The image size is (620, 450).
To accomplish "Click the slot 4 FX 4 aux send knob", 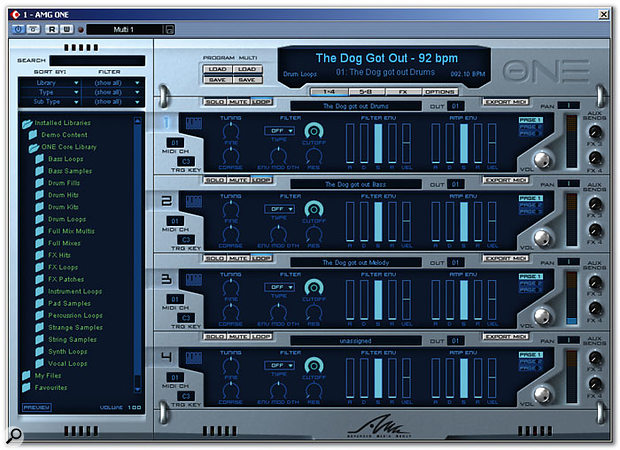I will tap(595, 384).
